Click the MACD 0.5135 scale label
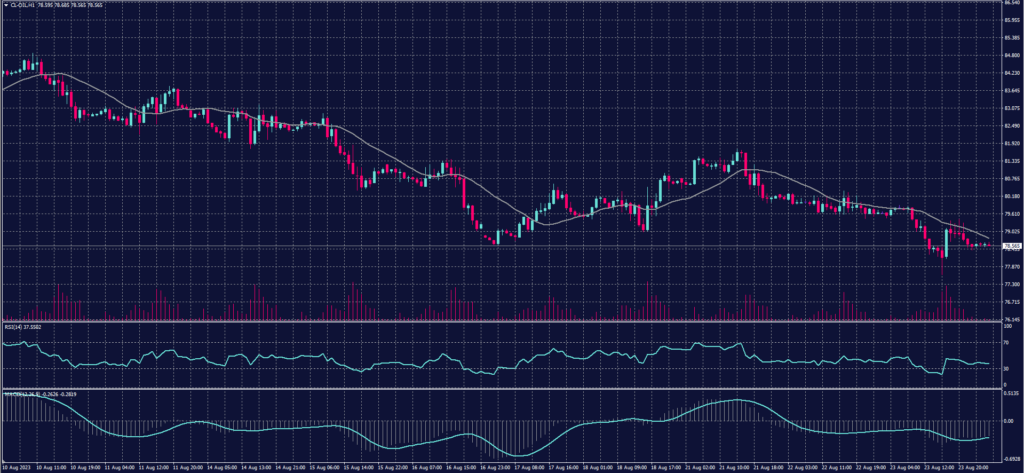 [x=1012, y=393]
